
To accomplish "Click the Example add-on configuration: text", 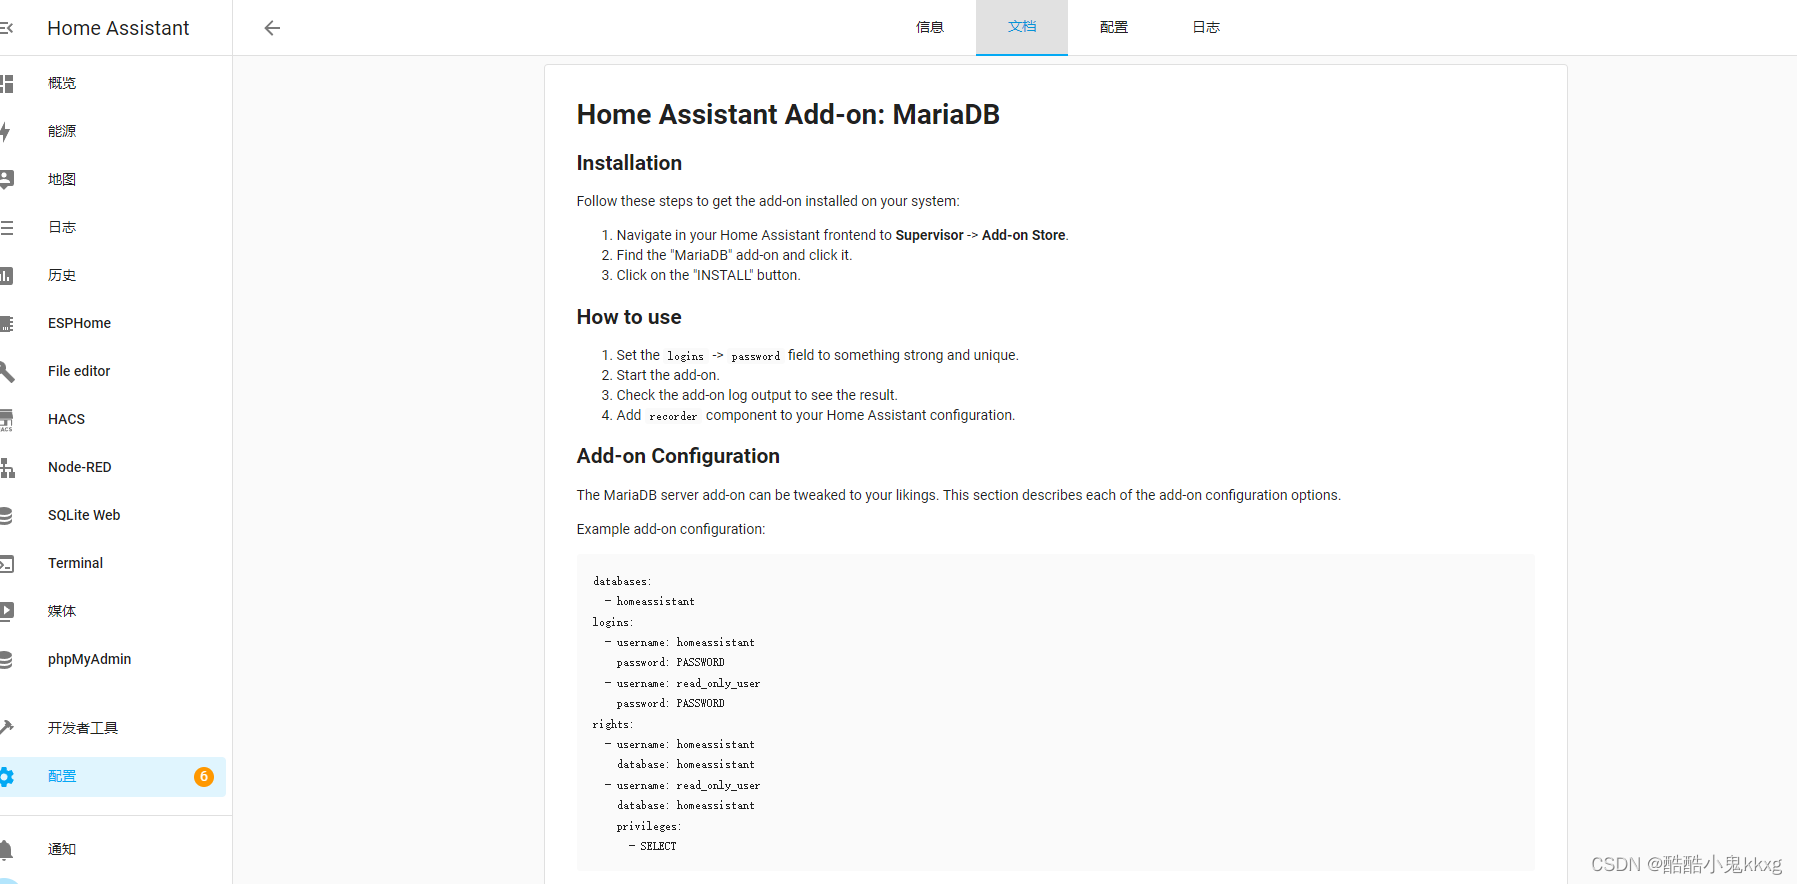I will (x=671, y=529).
